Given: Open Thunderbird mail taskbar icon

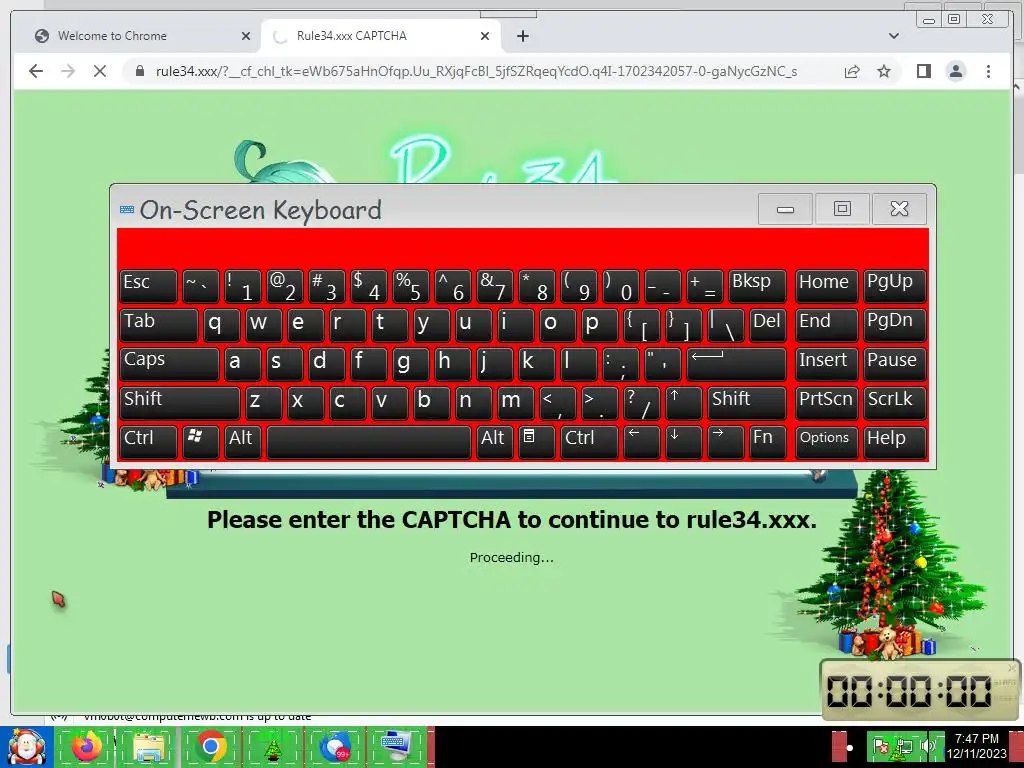Looking at the screenshot, I should (x=335, y=747).
